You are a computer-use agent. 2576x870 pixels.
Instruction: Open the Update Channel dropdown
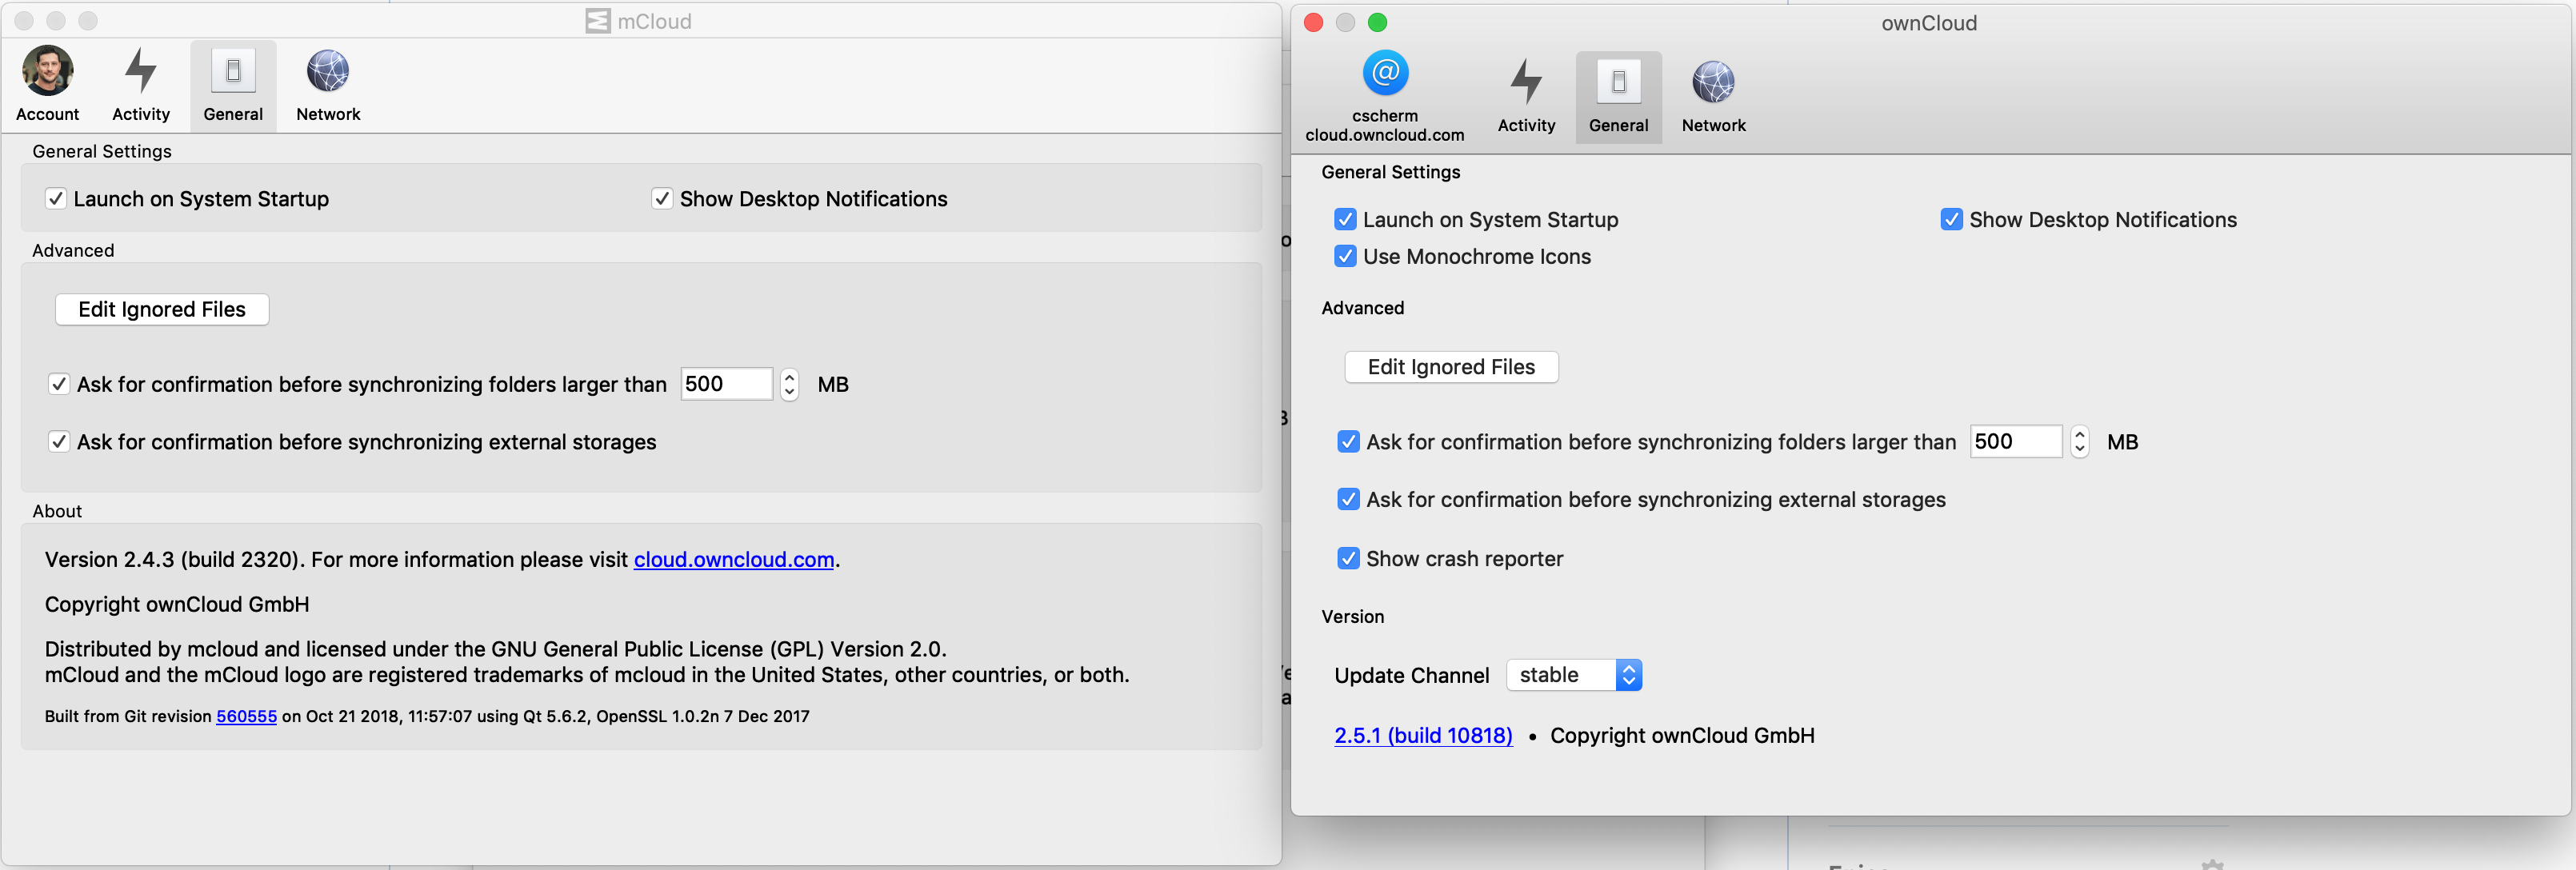[x=1574, y=676]
